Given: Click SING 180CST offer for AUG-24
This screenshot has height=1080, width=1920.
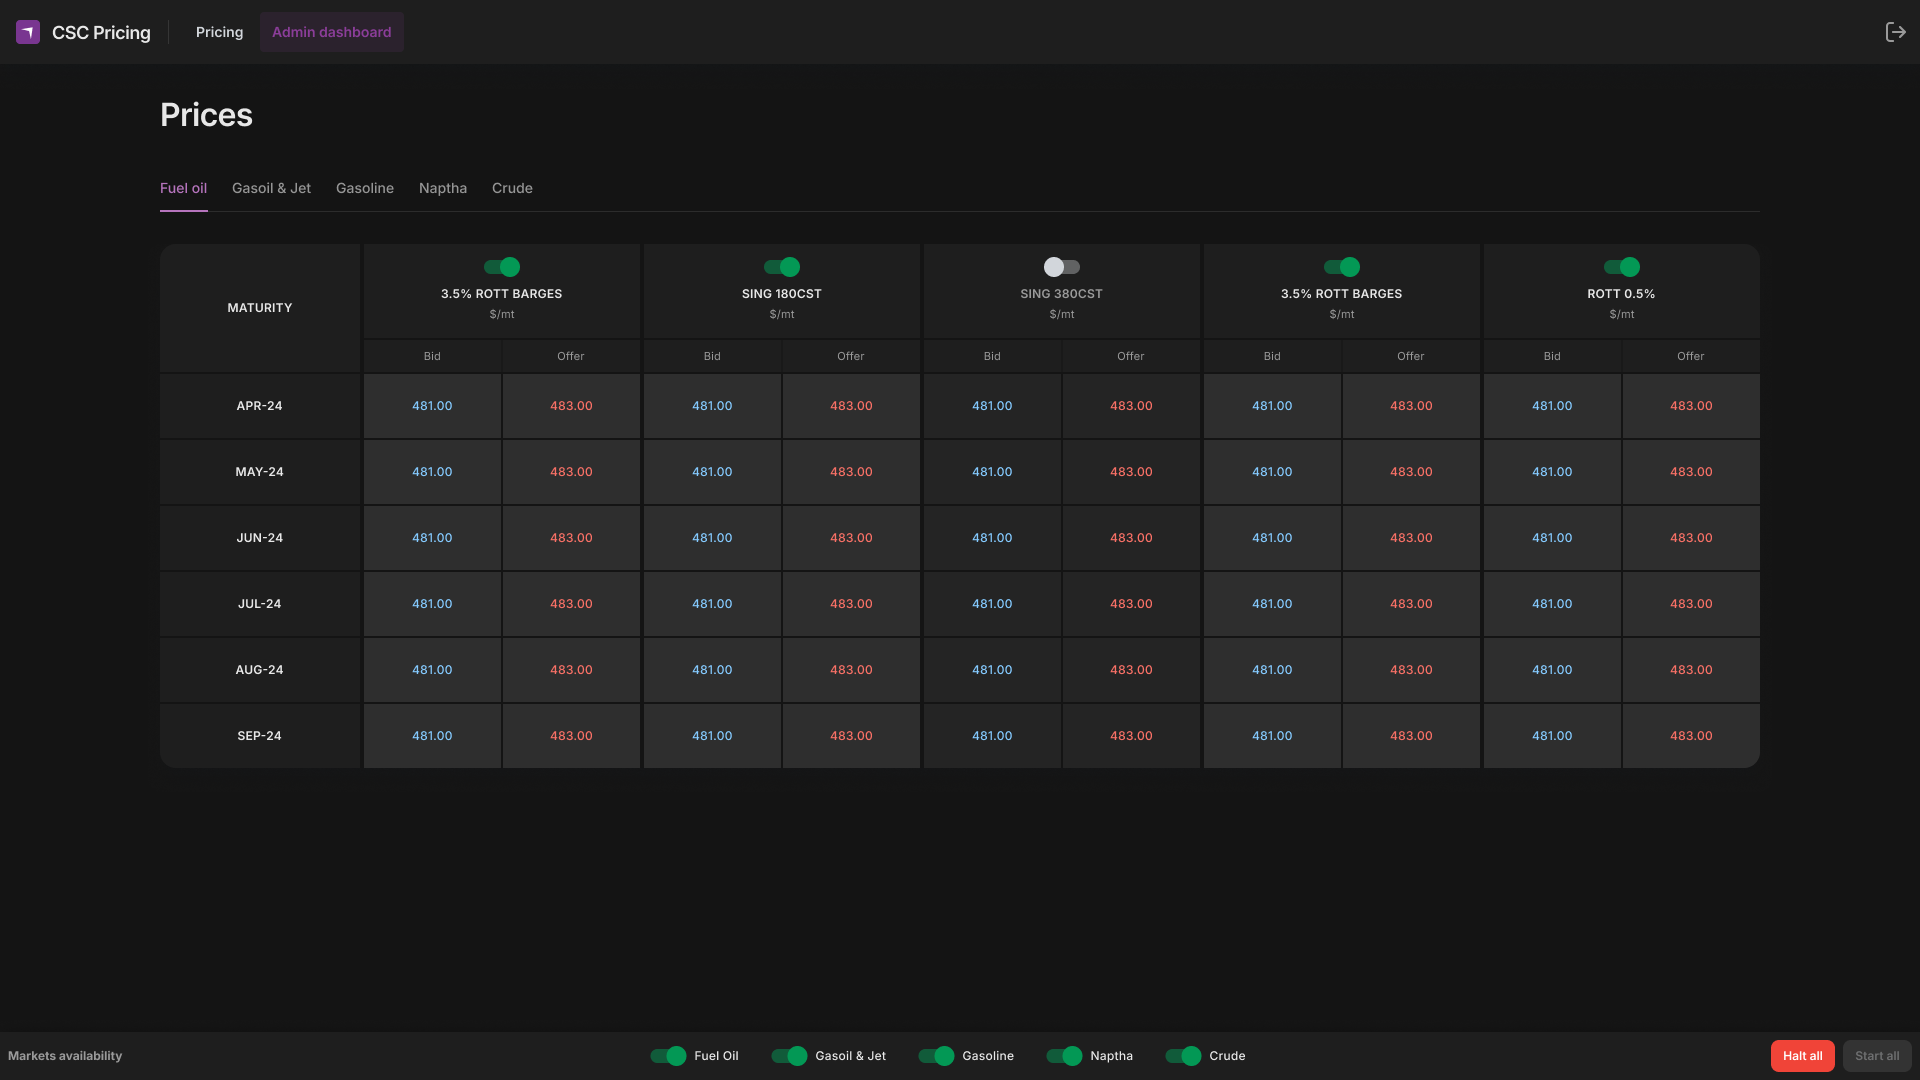Looking at the screenshot, I should [851, 670].
